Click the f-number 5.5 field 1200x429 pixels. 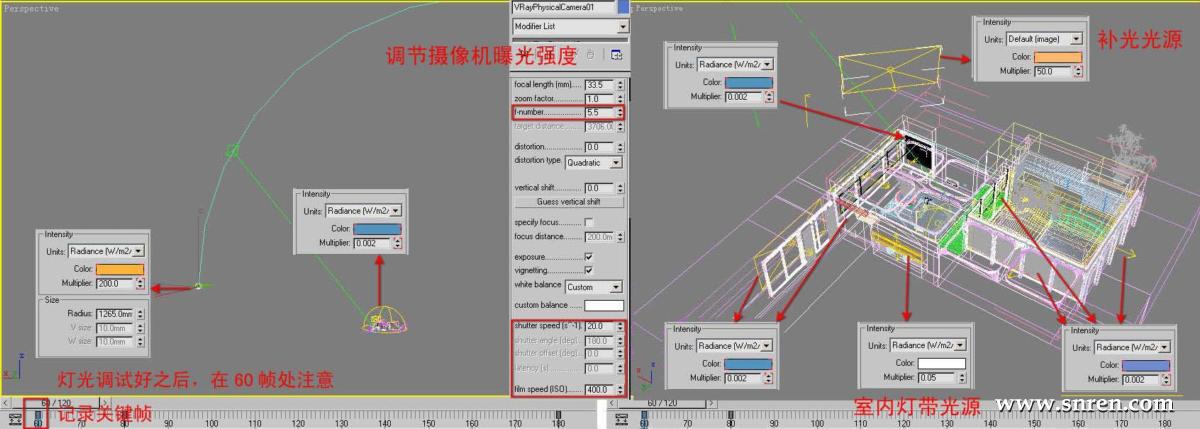coord(599,113)
